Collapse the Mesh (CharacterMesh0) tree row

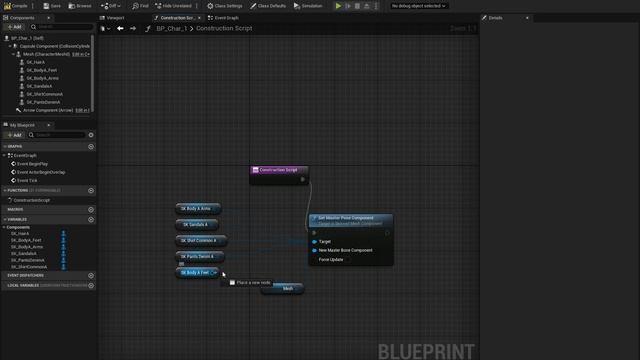pyautogui.click(x=13, y=54)
